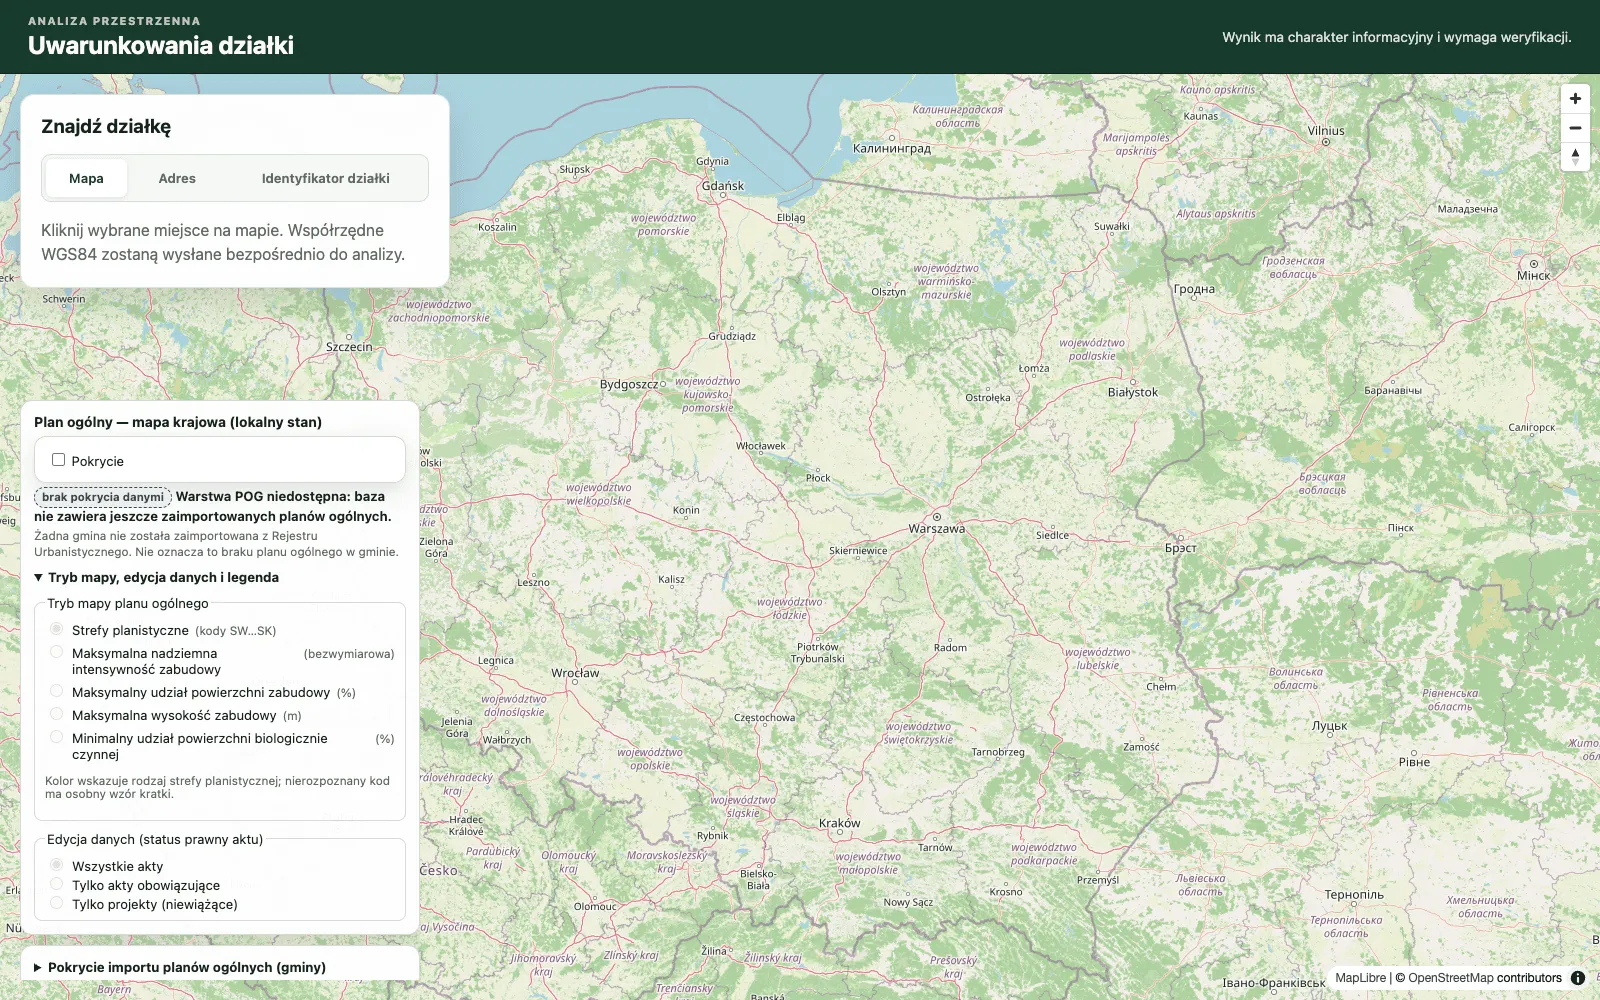This screenshot has width=1600, height=1000.
Task: Expand Pokrycie importu planów ogólnych (gminy)
Action: tap(180, 967)
